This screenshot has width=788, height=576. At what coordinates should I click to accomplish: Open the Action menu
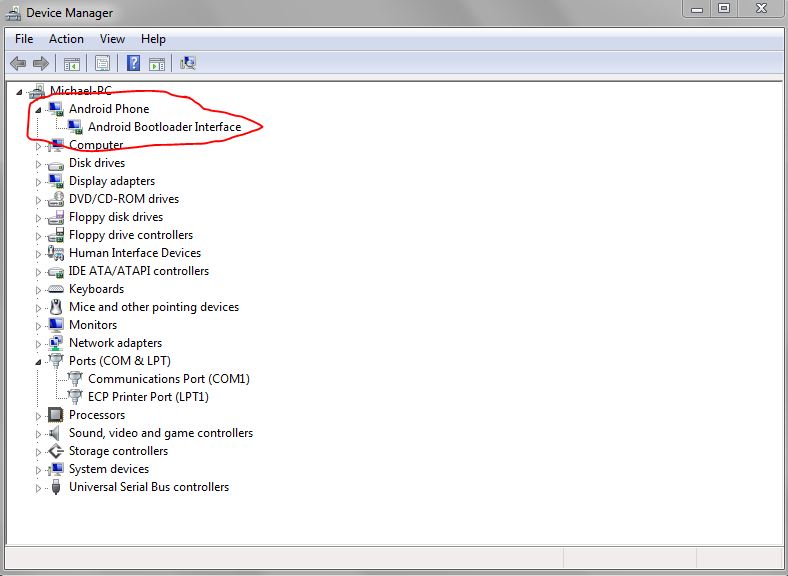tap(66, 39)
